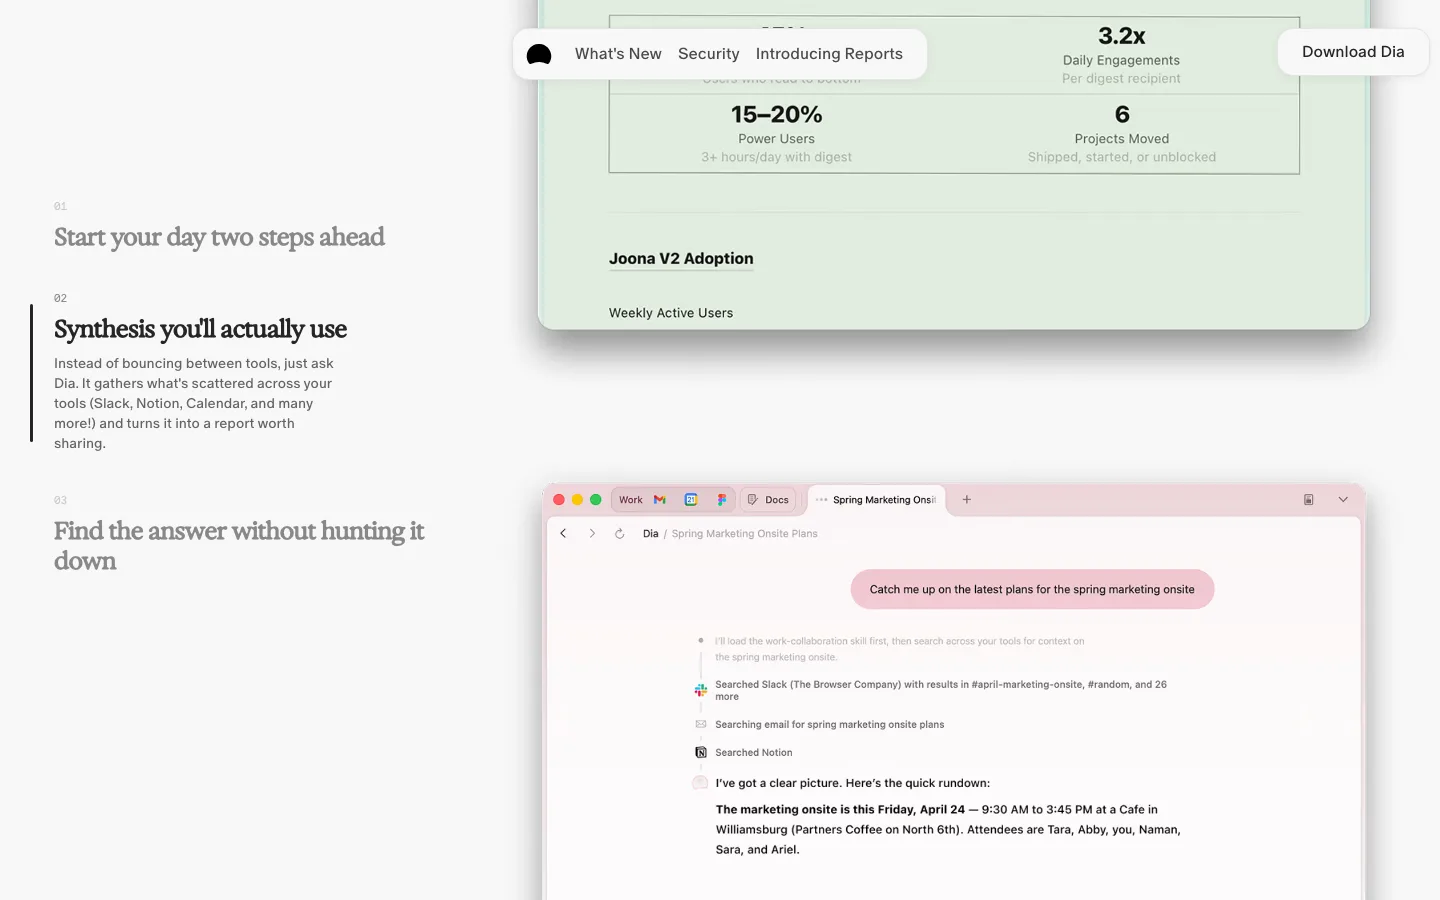The image size is (1440, 900).
Task: Click the 'Catch me up' chat message bubble
Action: tap(1032, 589)
